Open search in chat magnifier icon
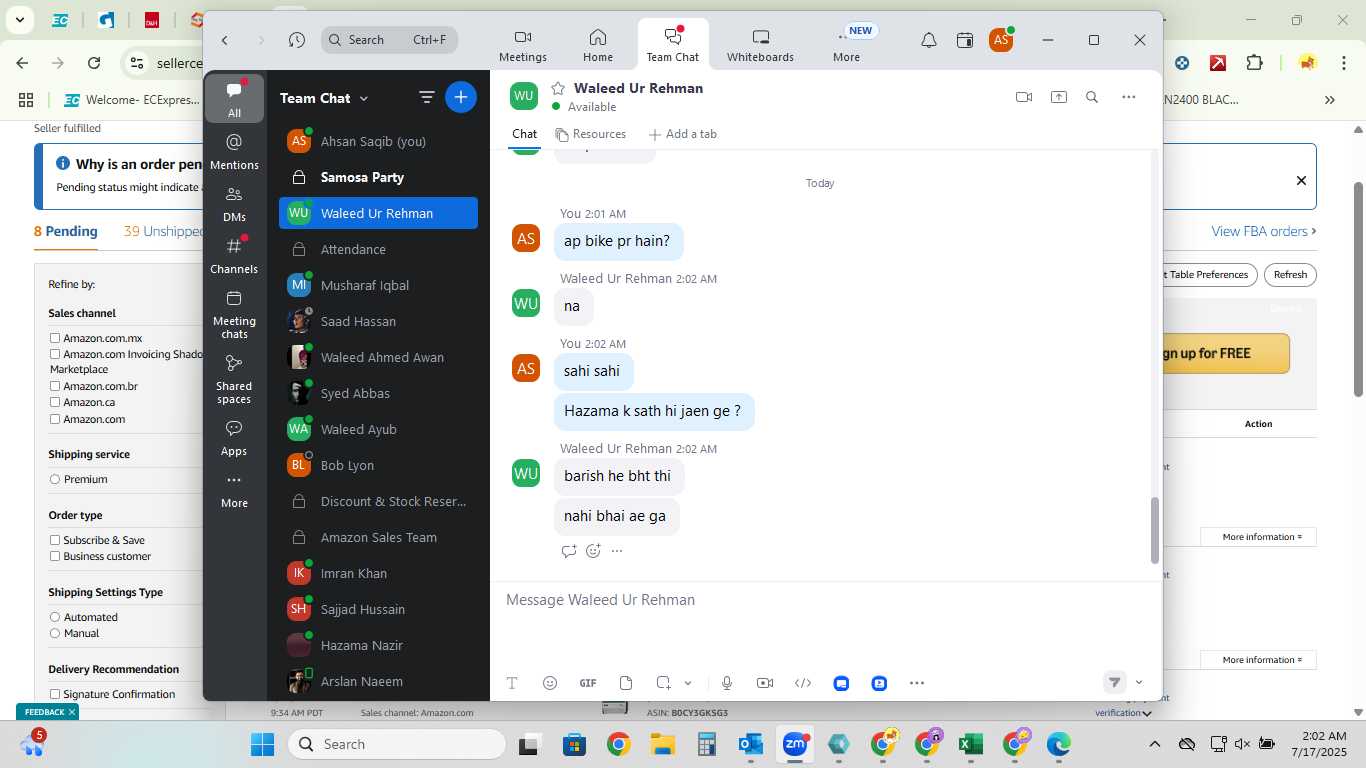 [1092, 97]
